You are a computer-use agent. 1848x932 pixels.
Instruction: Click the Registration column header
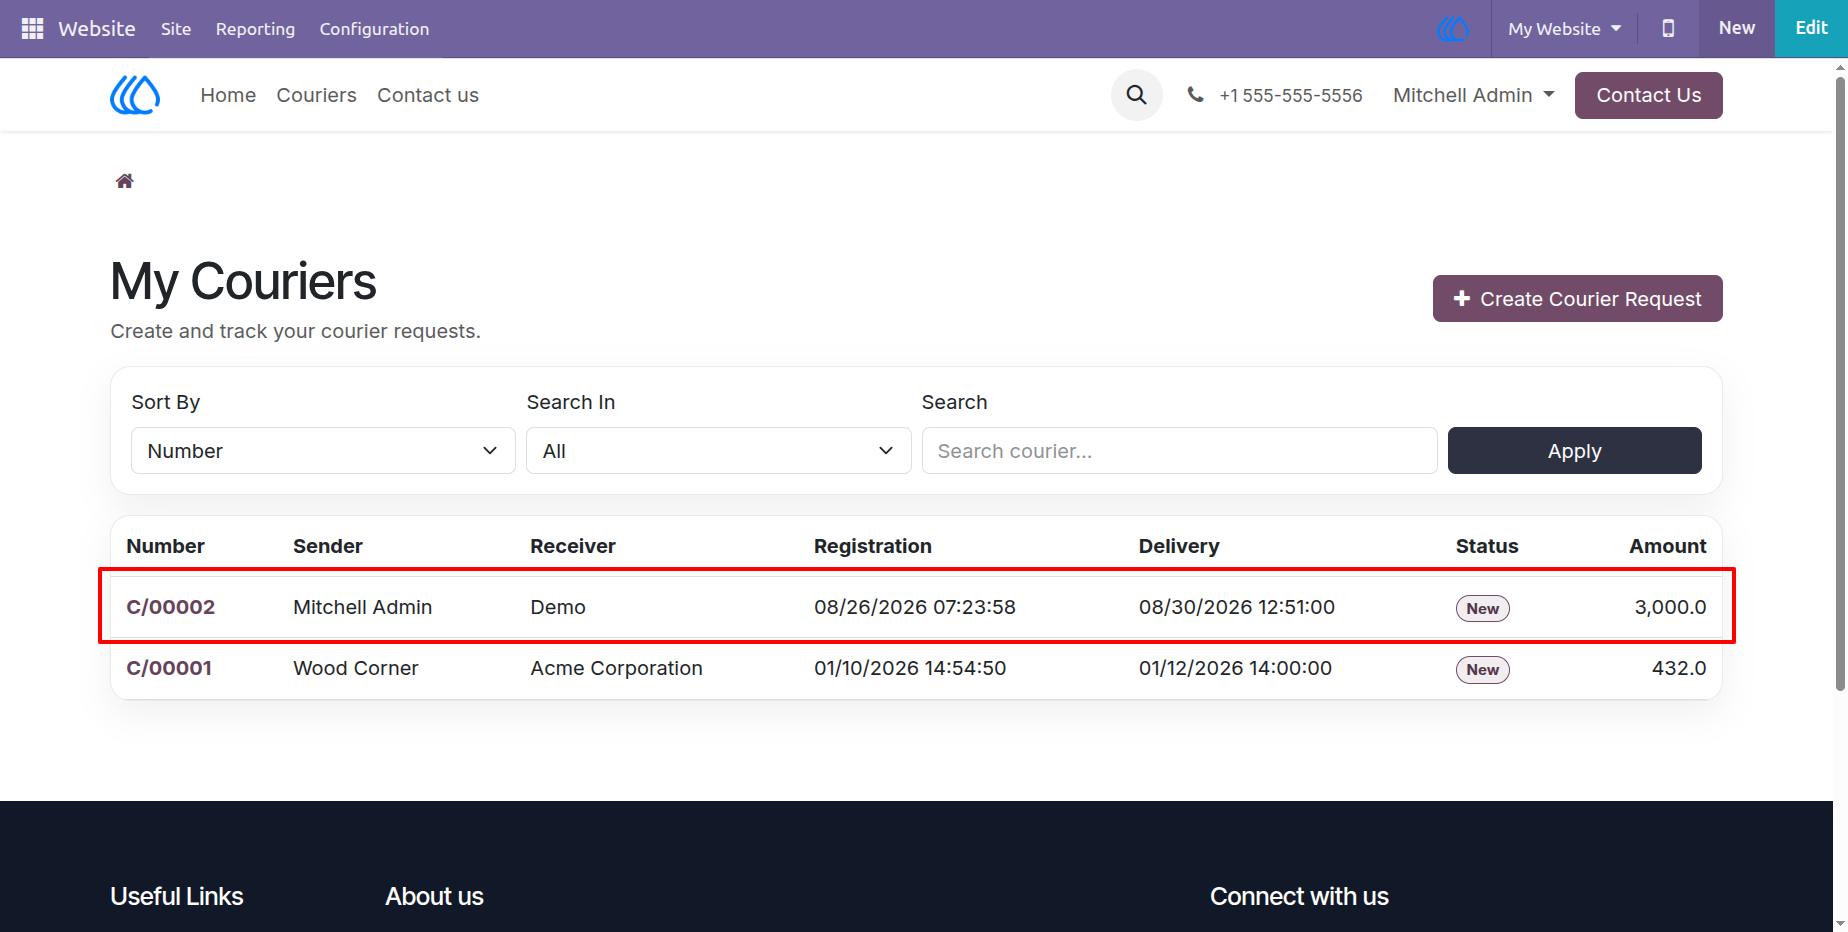[x=872, y=546]
